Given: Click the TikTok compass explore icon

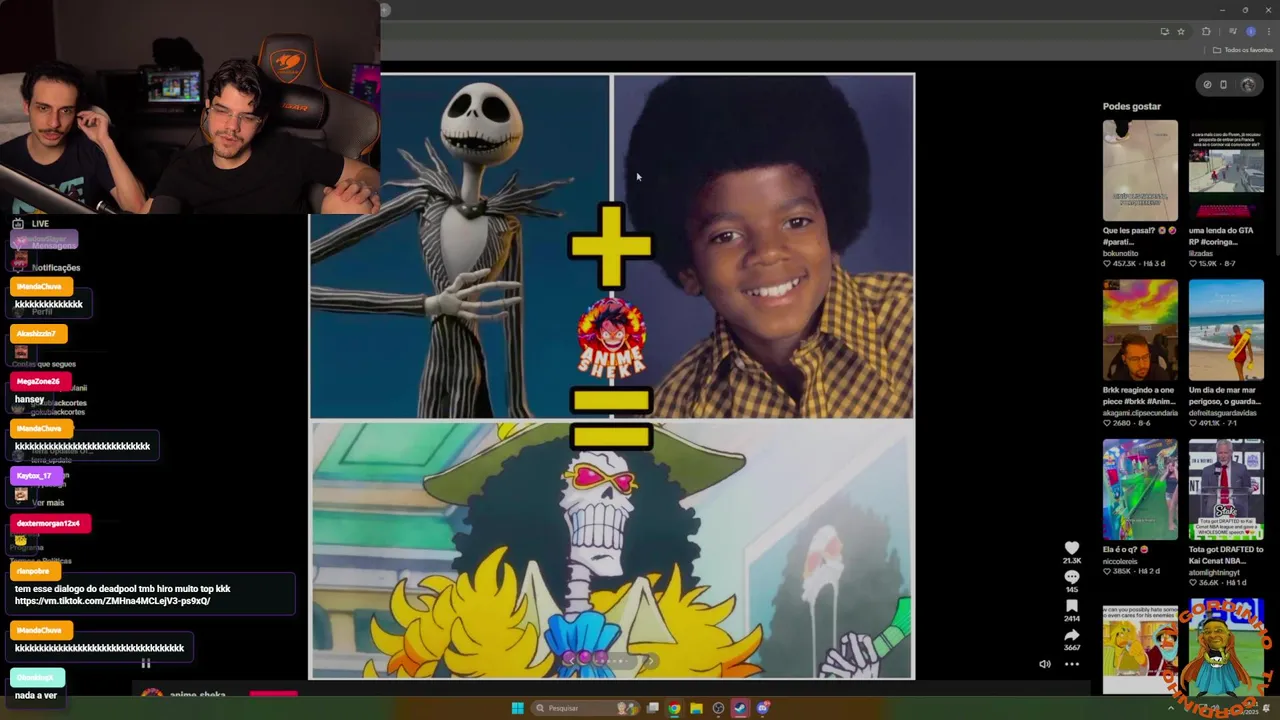Looking at the screenshot, I should point(1207,85).
